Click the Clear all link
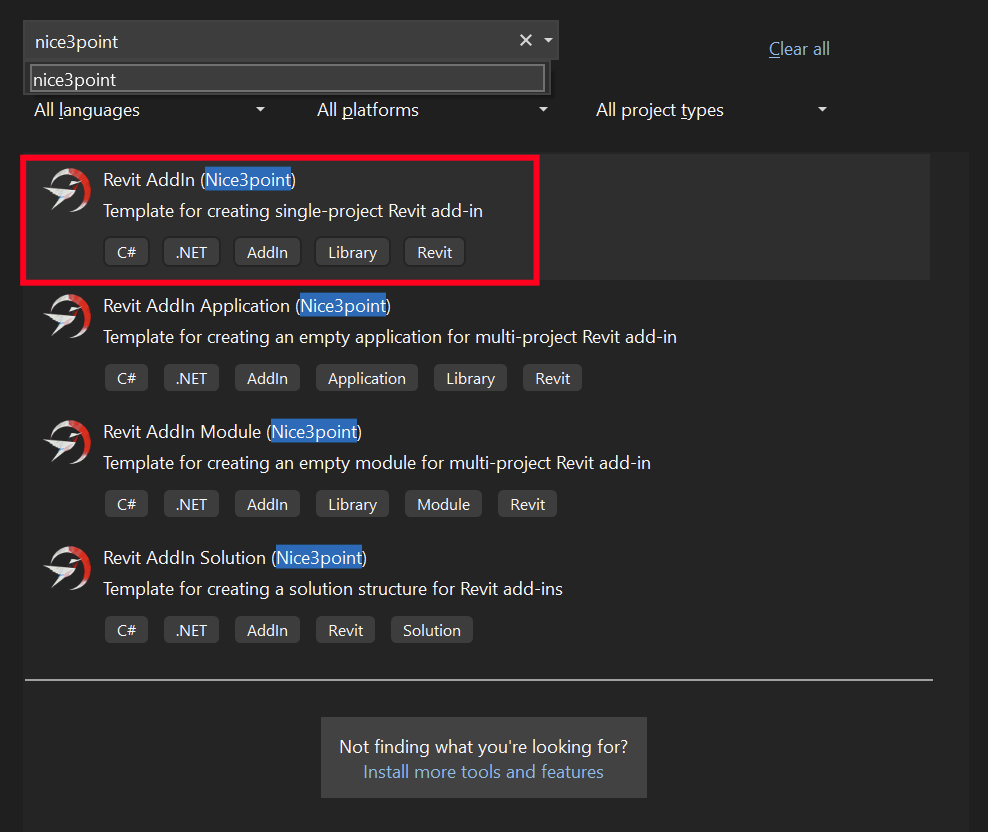988x832 pixels. pyautogui.click(x=799, y=49)
